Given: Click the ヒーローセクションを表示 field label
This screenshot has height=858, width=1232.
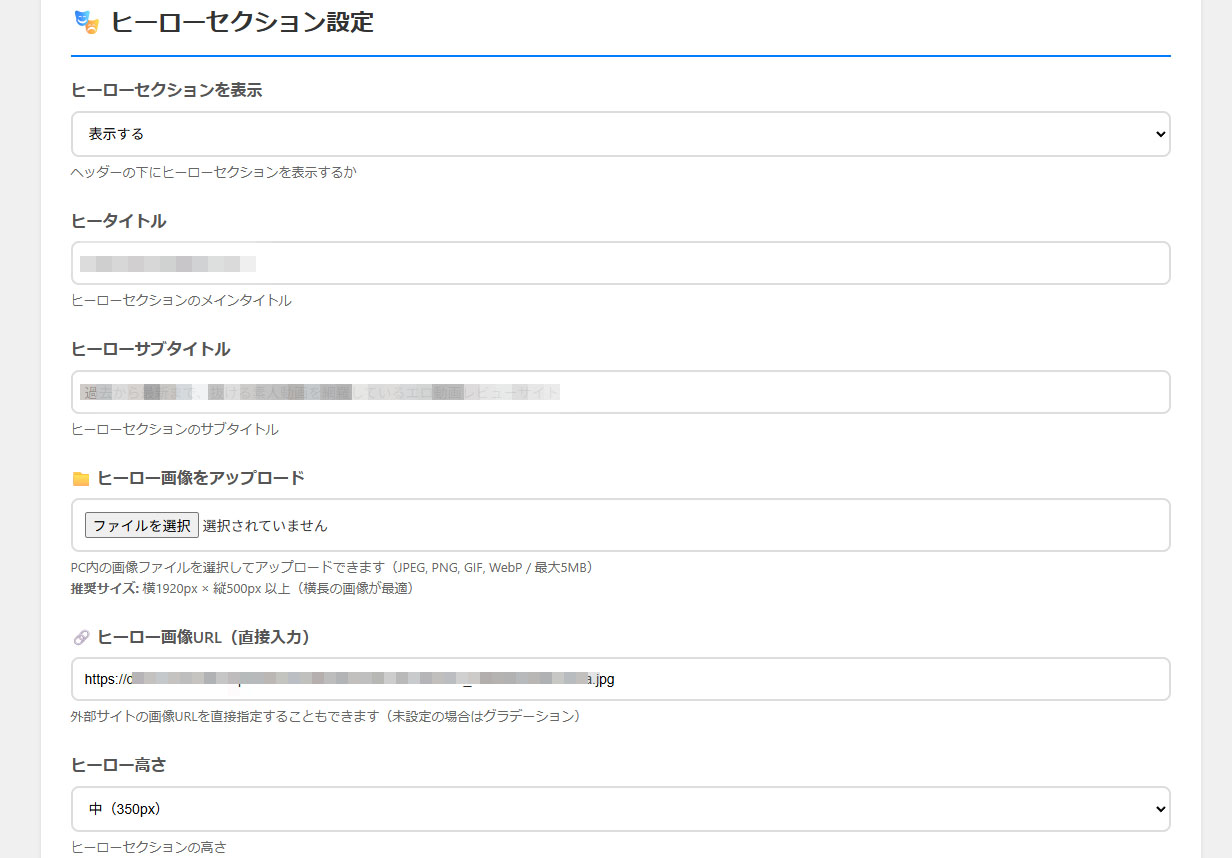Looking at the screenshot, I should coord(166,90).
